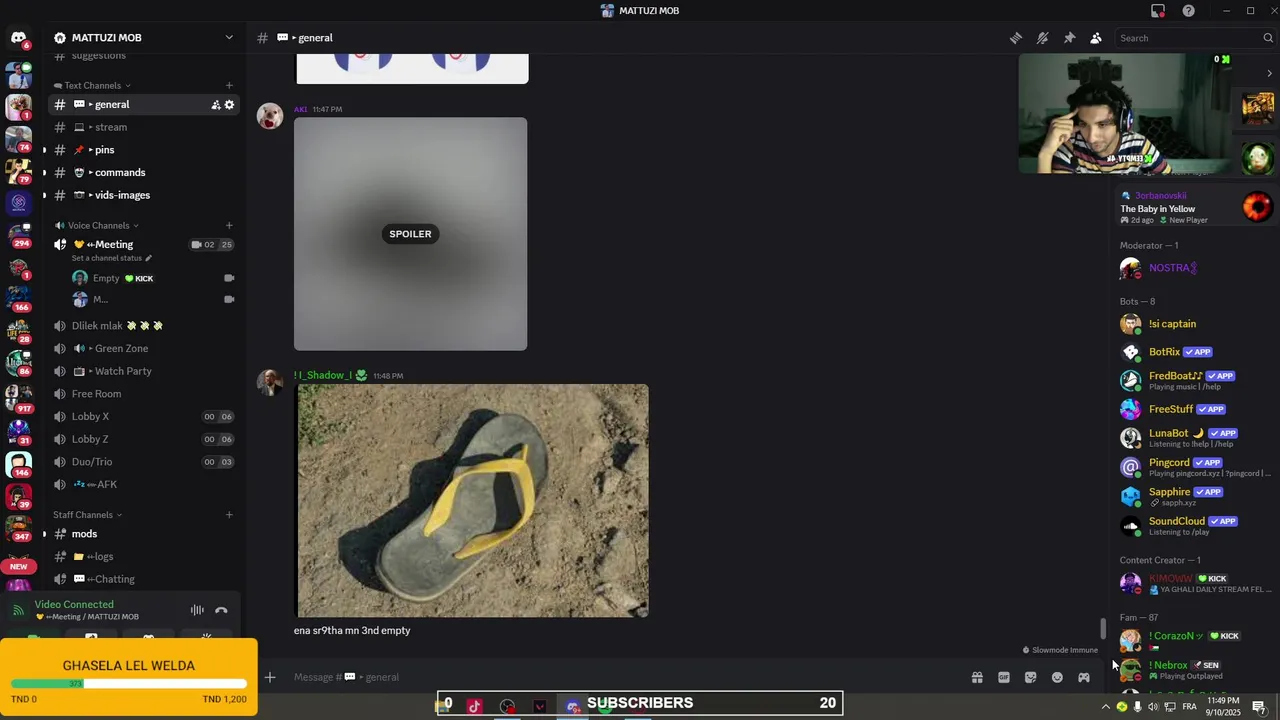Viewport: 1280px width, 720px height.
Task: Collapse the Staff Channels category
Action: tap(88, 515)
